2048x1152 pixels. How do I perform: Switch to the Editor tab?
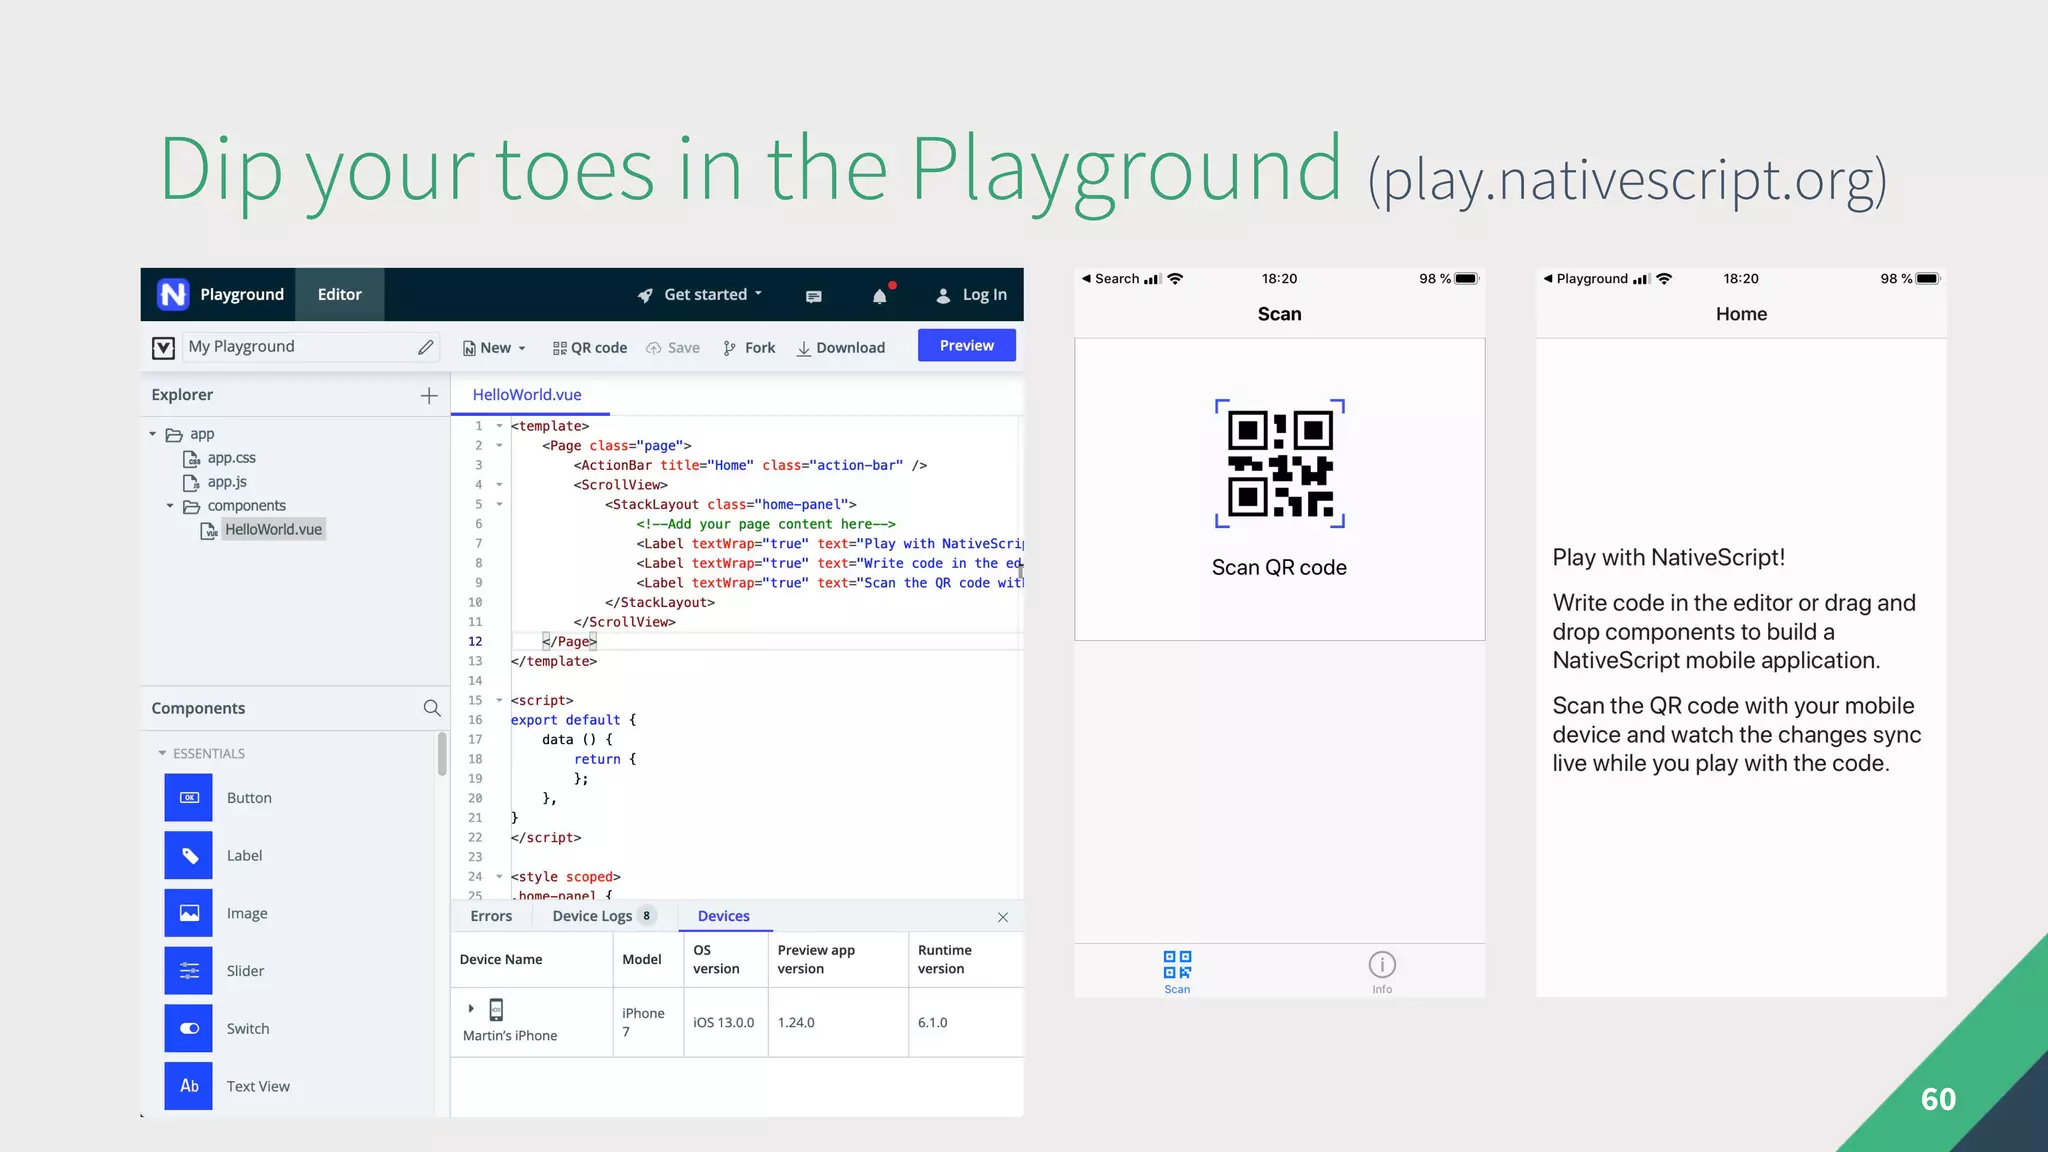pyautogui.click(x=340, y=295)
